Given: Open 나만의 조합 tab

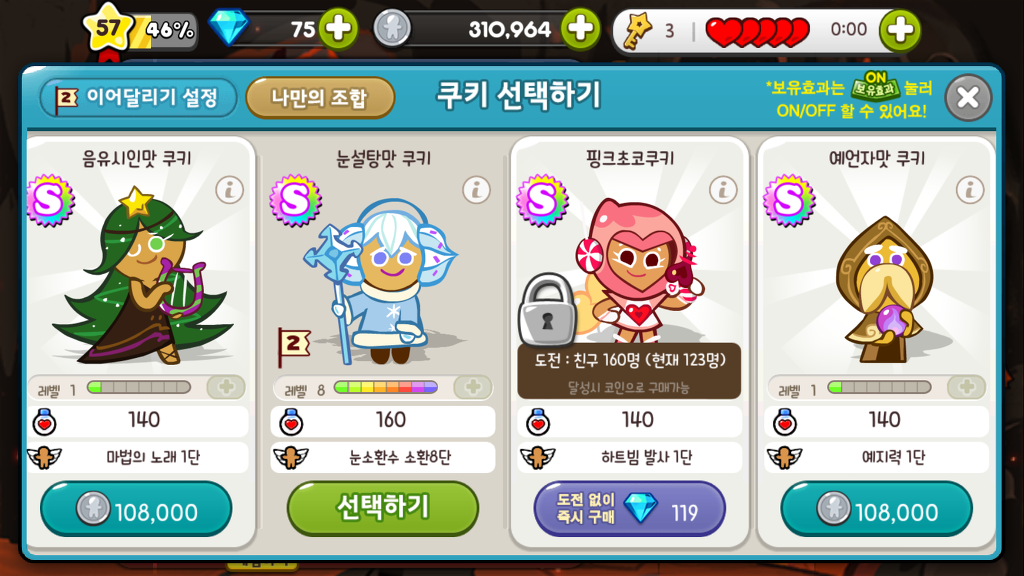Looking at the screenshot, I should [320, 98].
